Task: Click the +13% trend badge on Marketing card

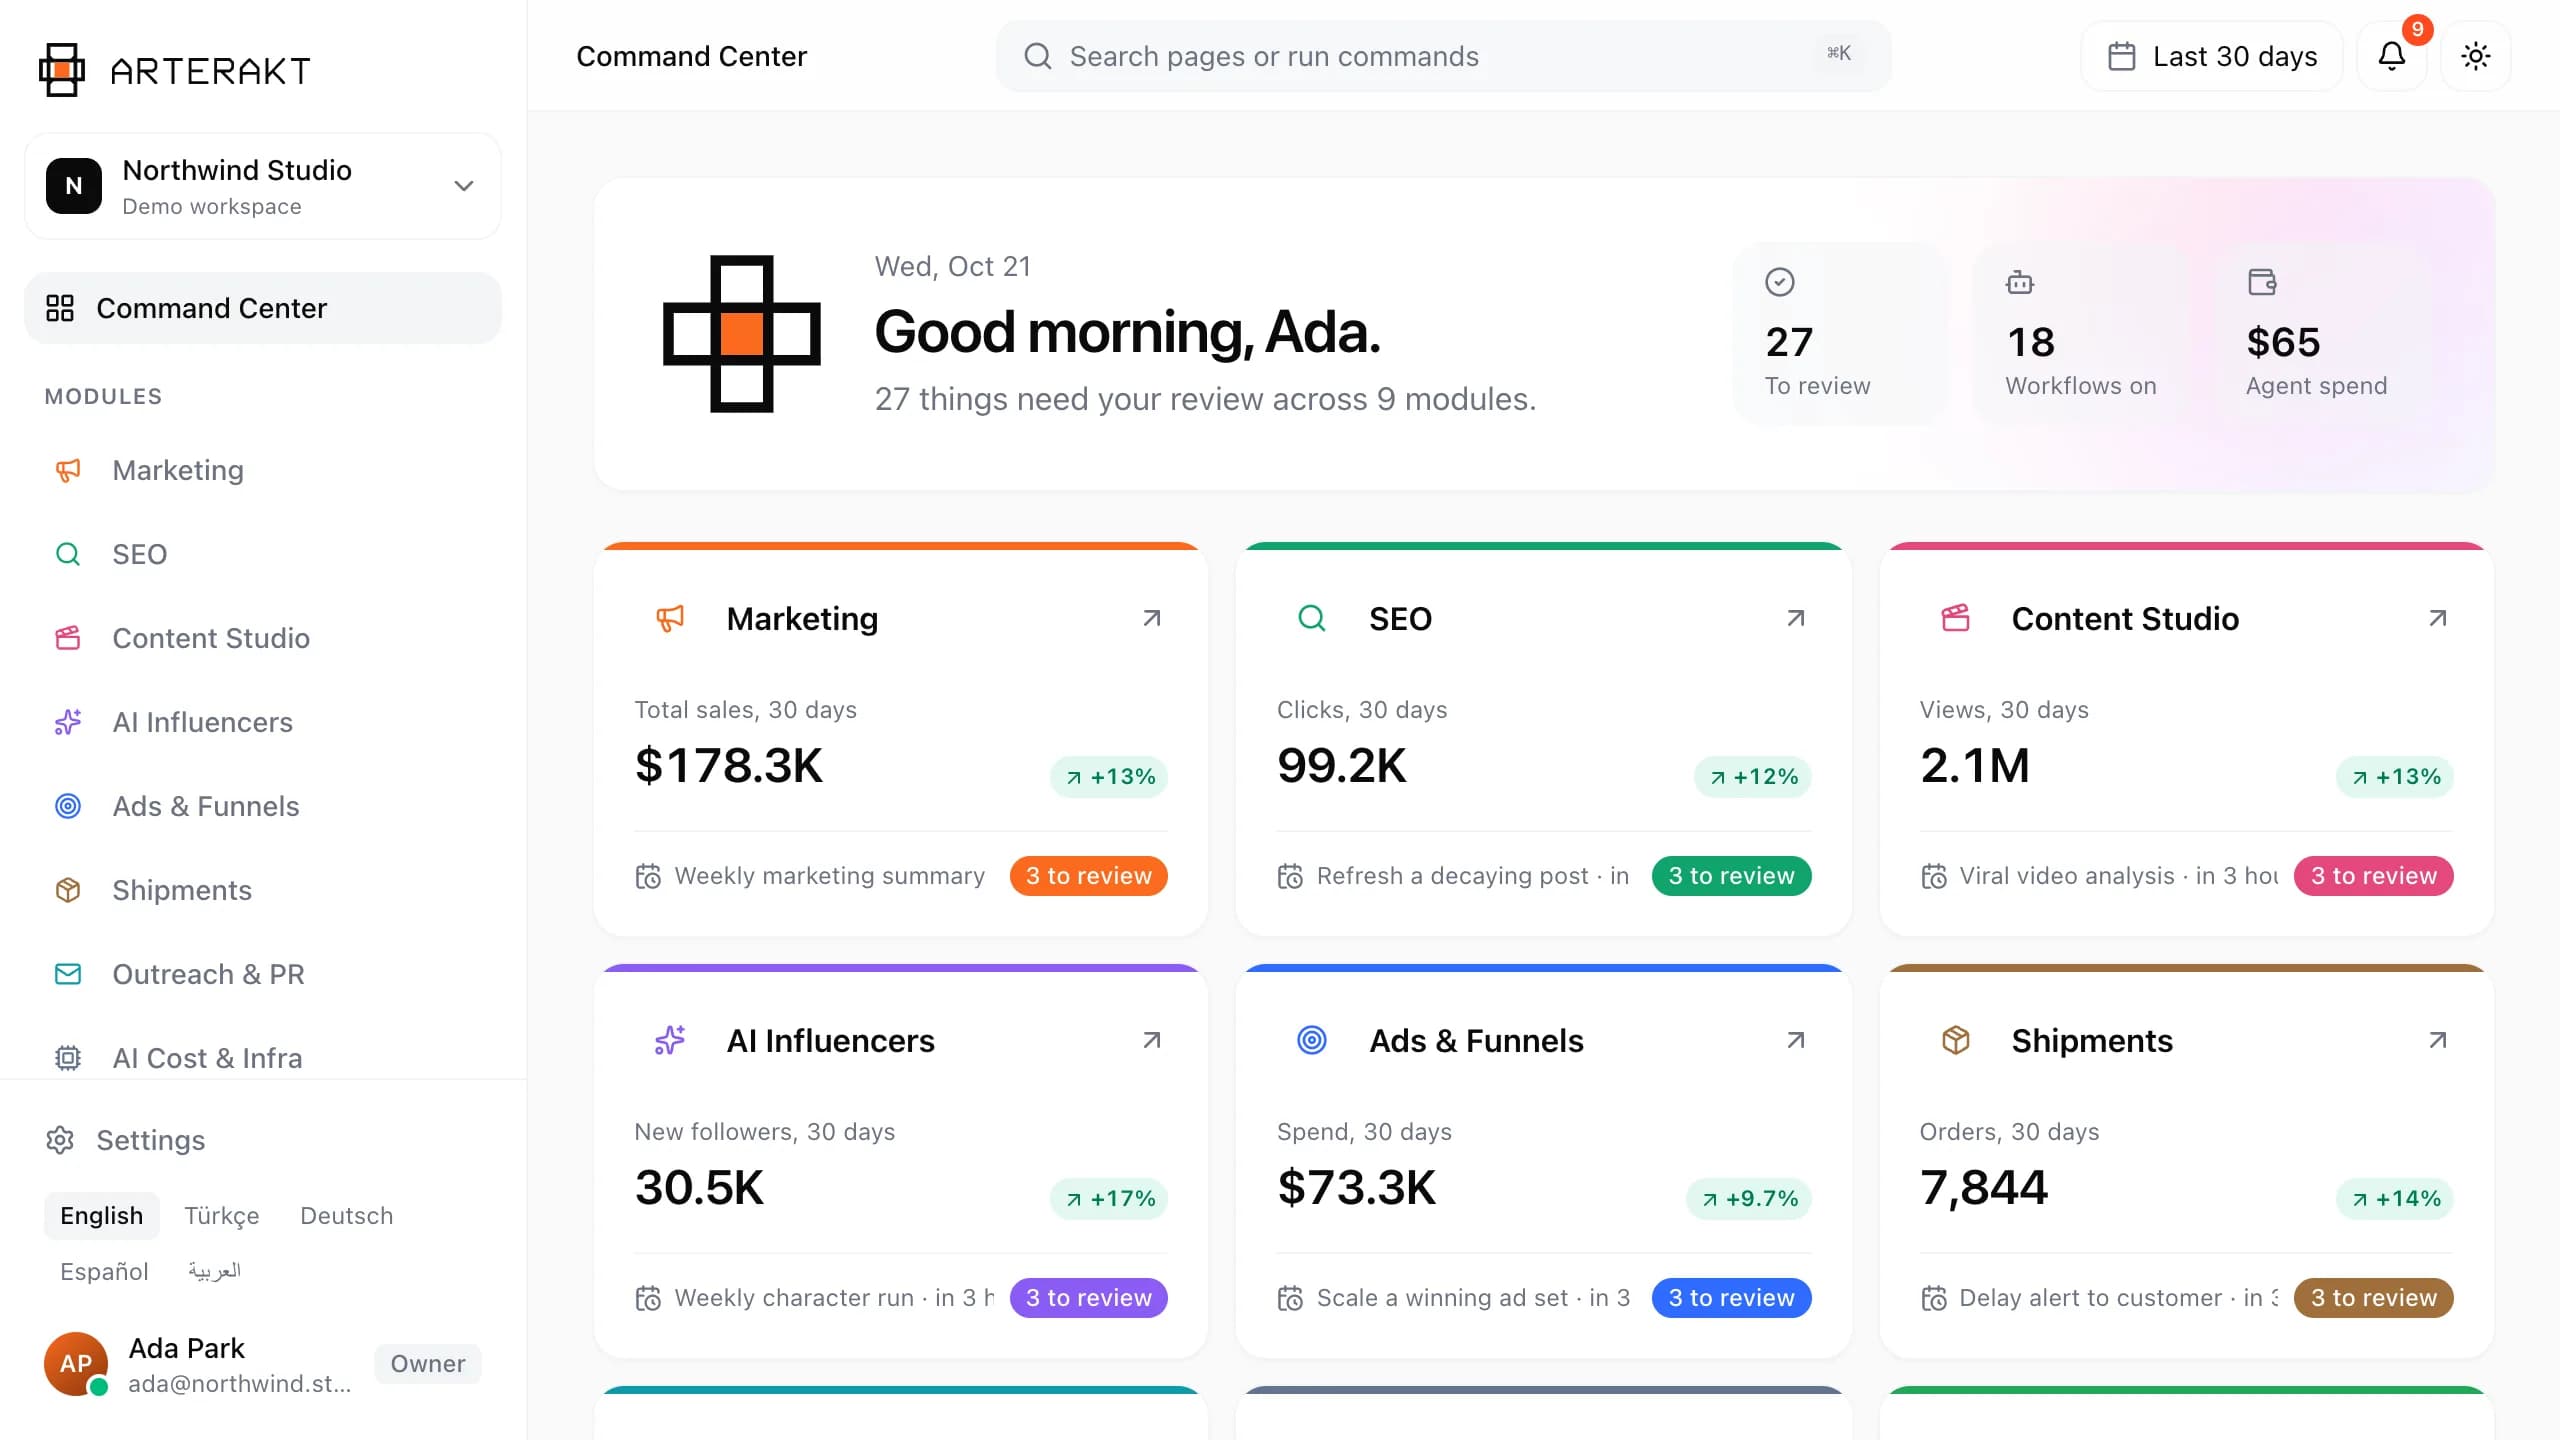Action: point(1109,777)
